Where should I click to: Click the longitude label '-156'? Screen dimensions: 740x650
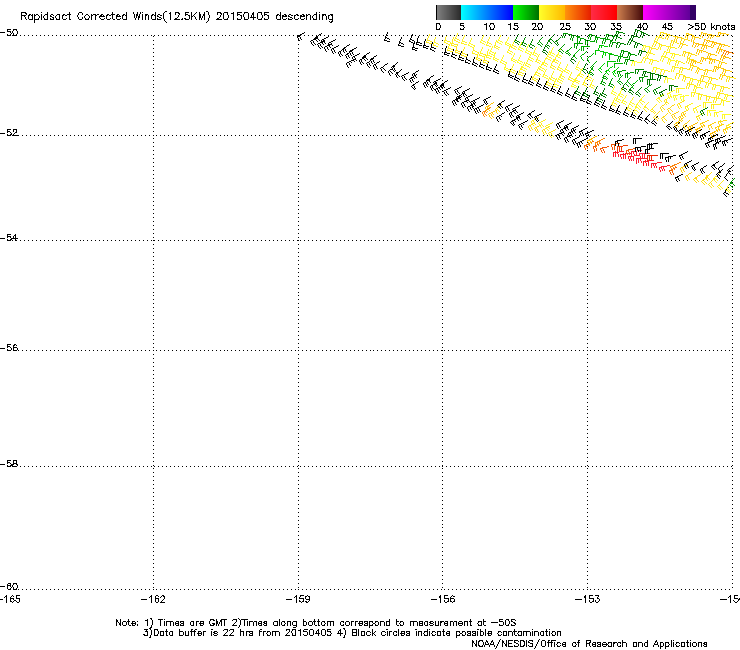[x=443, y=599]
